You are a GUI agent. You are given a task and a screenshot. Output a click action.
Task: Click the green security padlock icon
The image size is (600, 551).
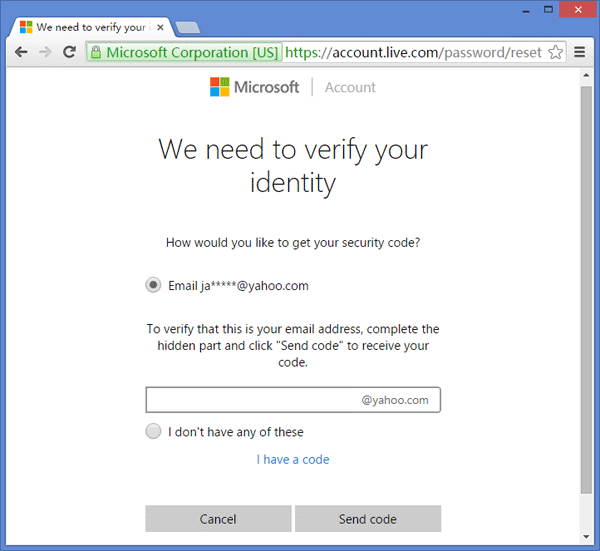(x=95, y=52)
